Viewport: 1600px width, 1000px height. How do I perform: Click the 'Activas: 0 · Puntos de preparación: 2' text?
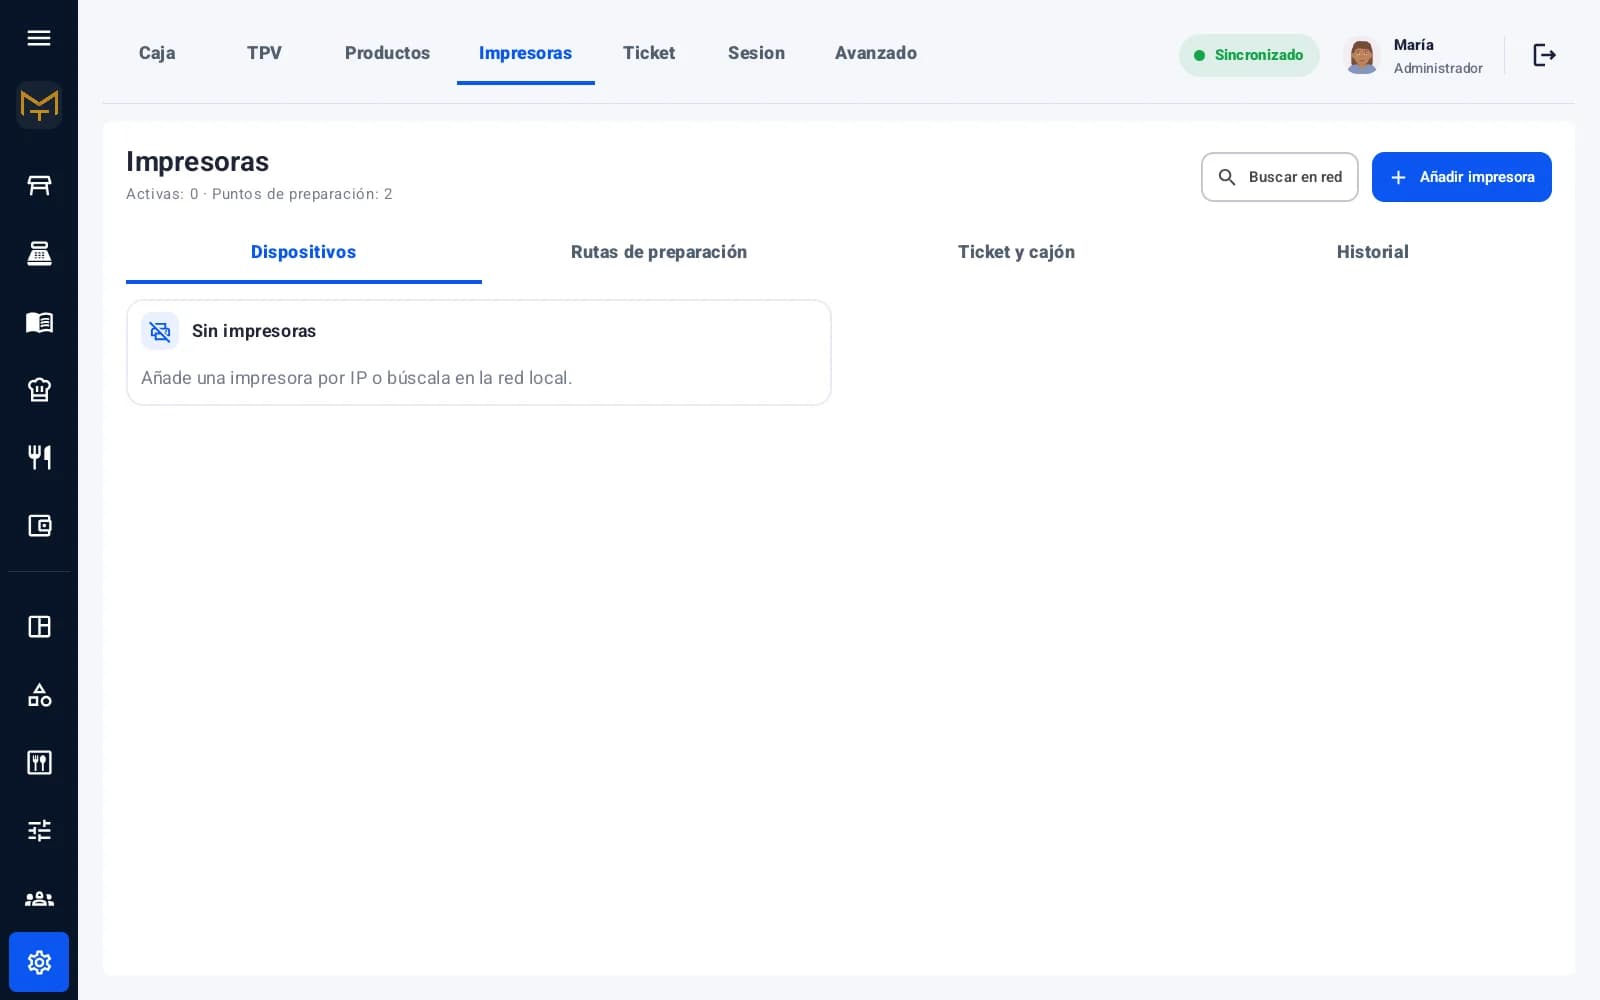click(x=259, y=194)
